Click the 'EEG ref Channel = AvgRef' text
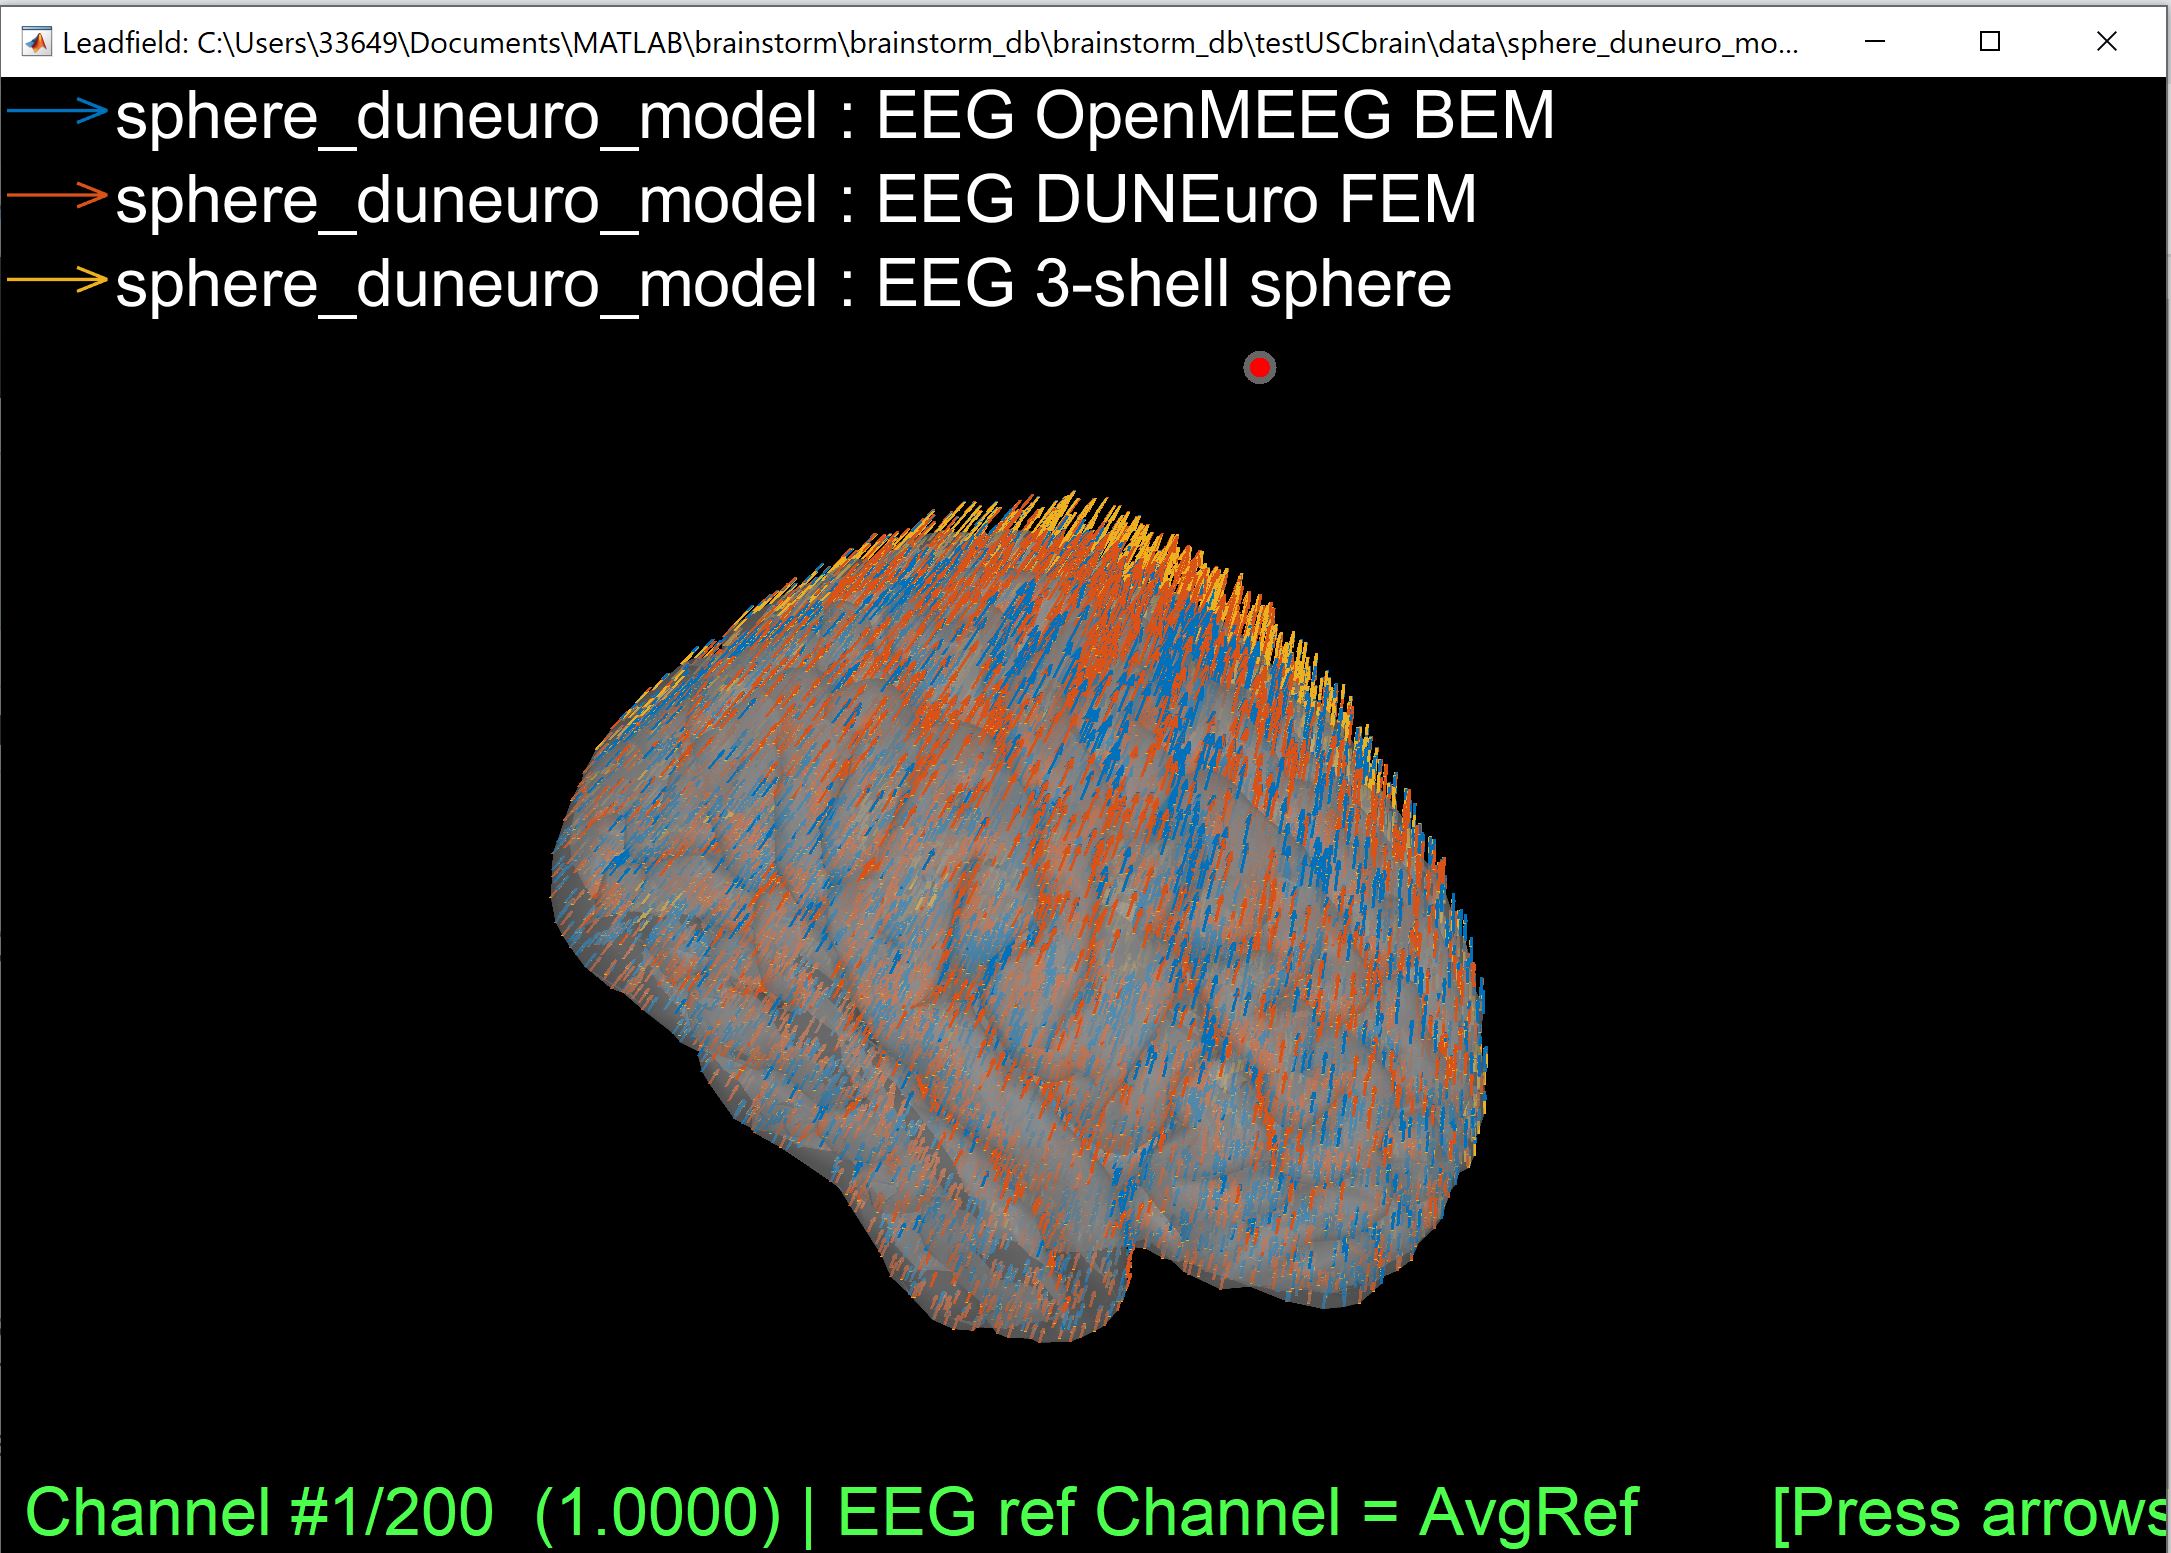2171x1553 pixels. pyautogui.click(x=1237, y=1512)
